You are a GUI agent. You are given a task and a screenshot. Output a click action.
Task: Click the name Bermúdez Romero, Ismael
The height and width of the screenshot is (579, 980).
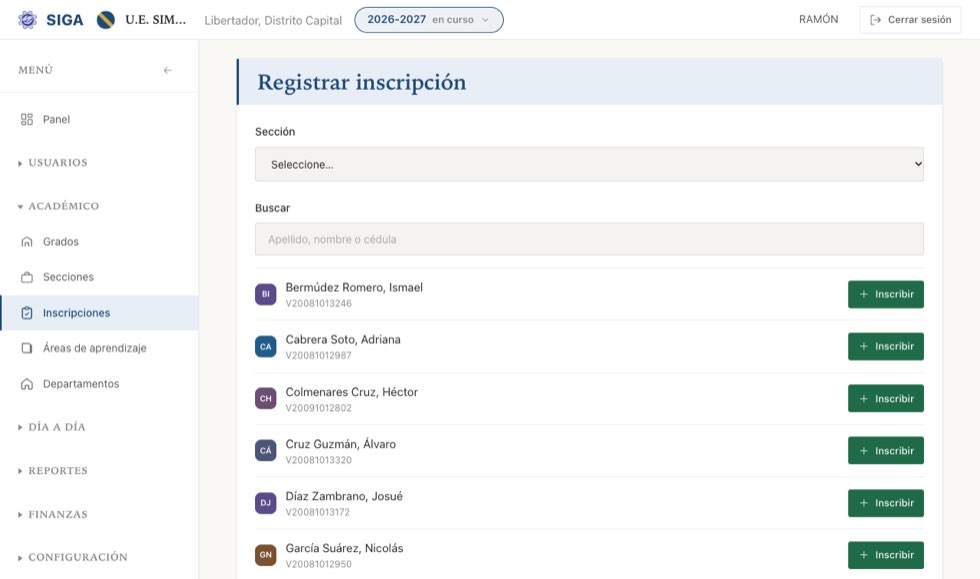[354, 288]
